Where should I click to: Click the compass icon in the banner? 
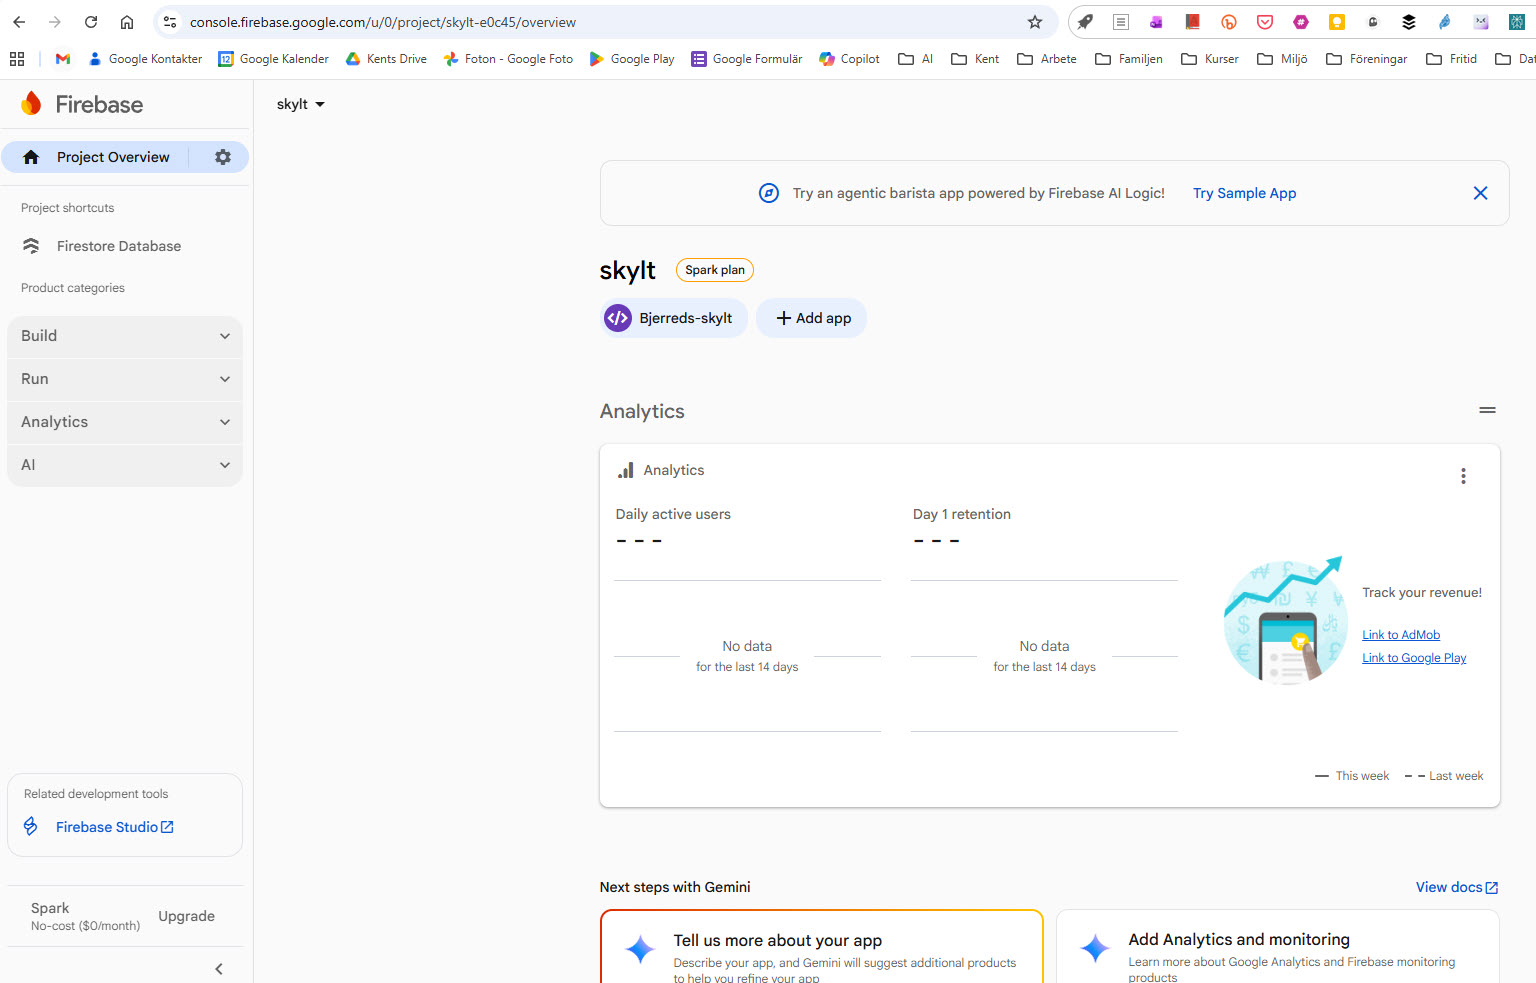(x=768, y=193)
